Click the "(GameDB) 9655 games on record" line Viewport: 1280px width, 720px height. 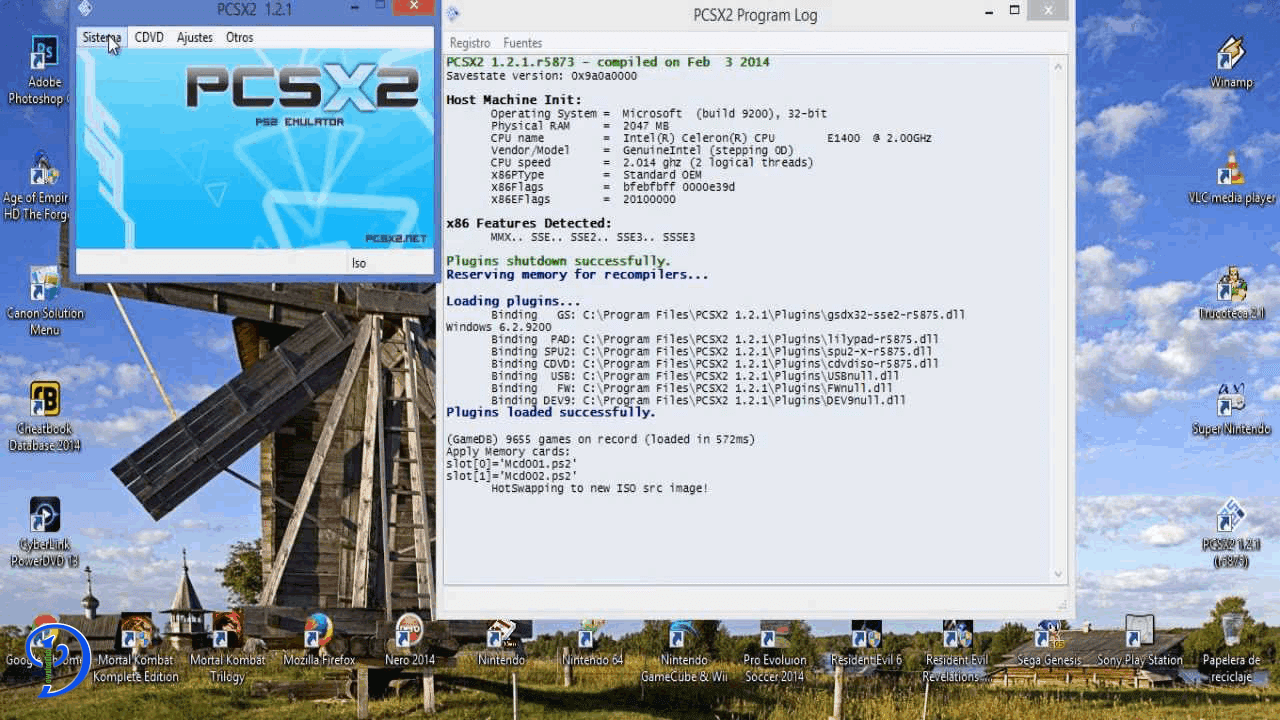coord(600,439)
